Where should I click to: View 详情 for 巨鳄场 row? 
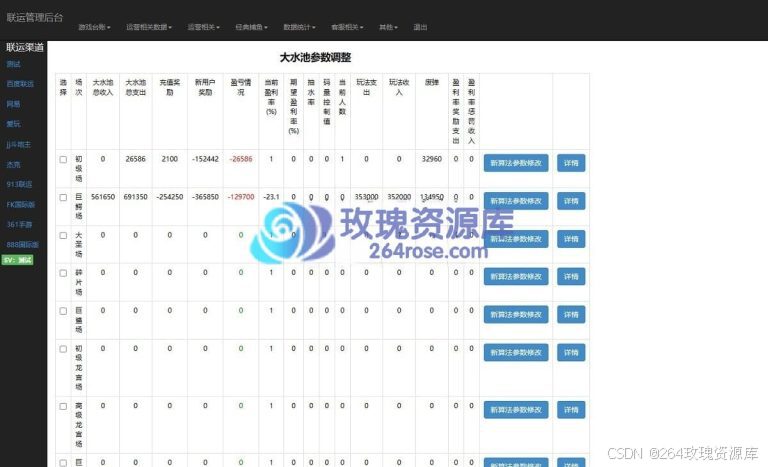point(571,201)
